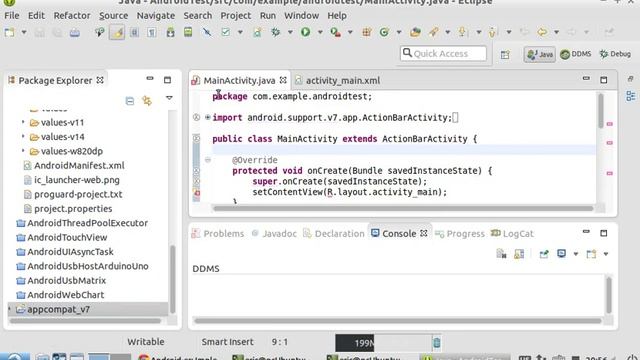Screen dimensions: 640x360
Task: Expand the values-v14 folder
Action: [x=23, y=136]
